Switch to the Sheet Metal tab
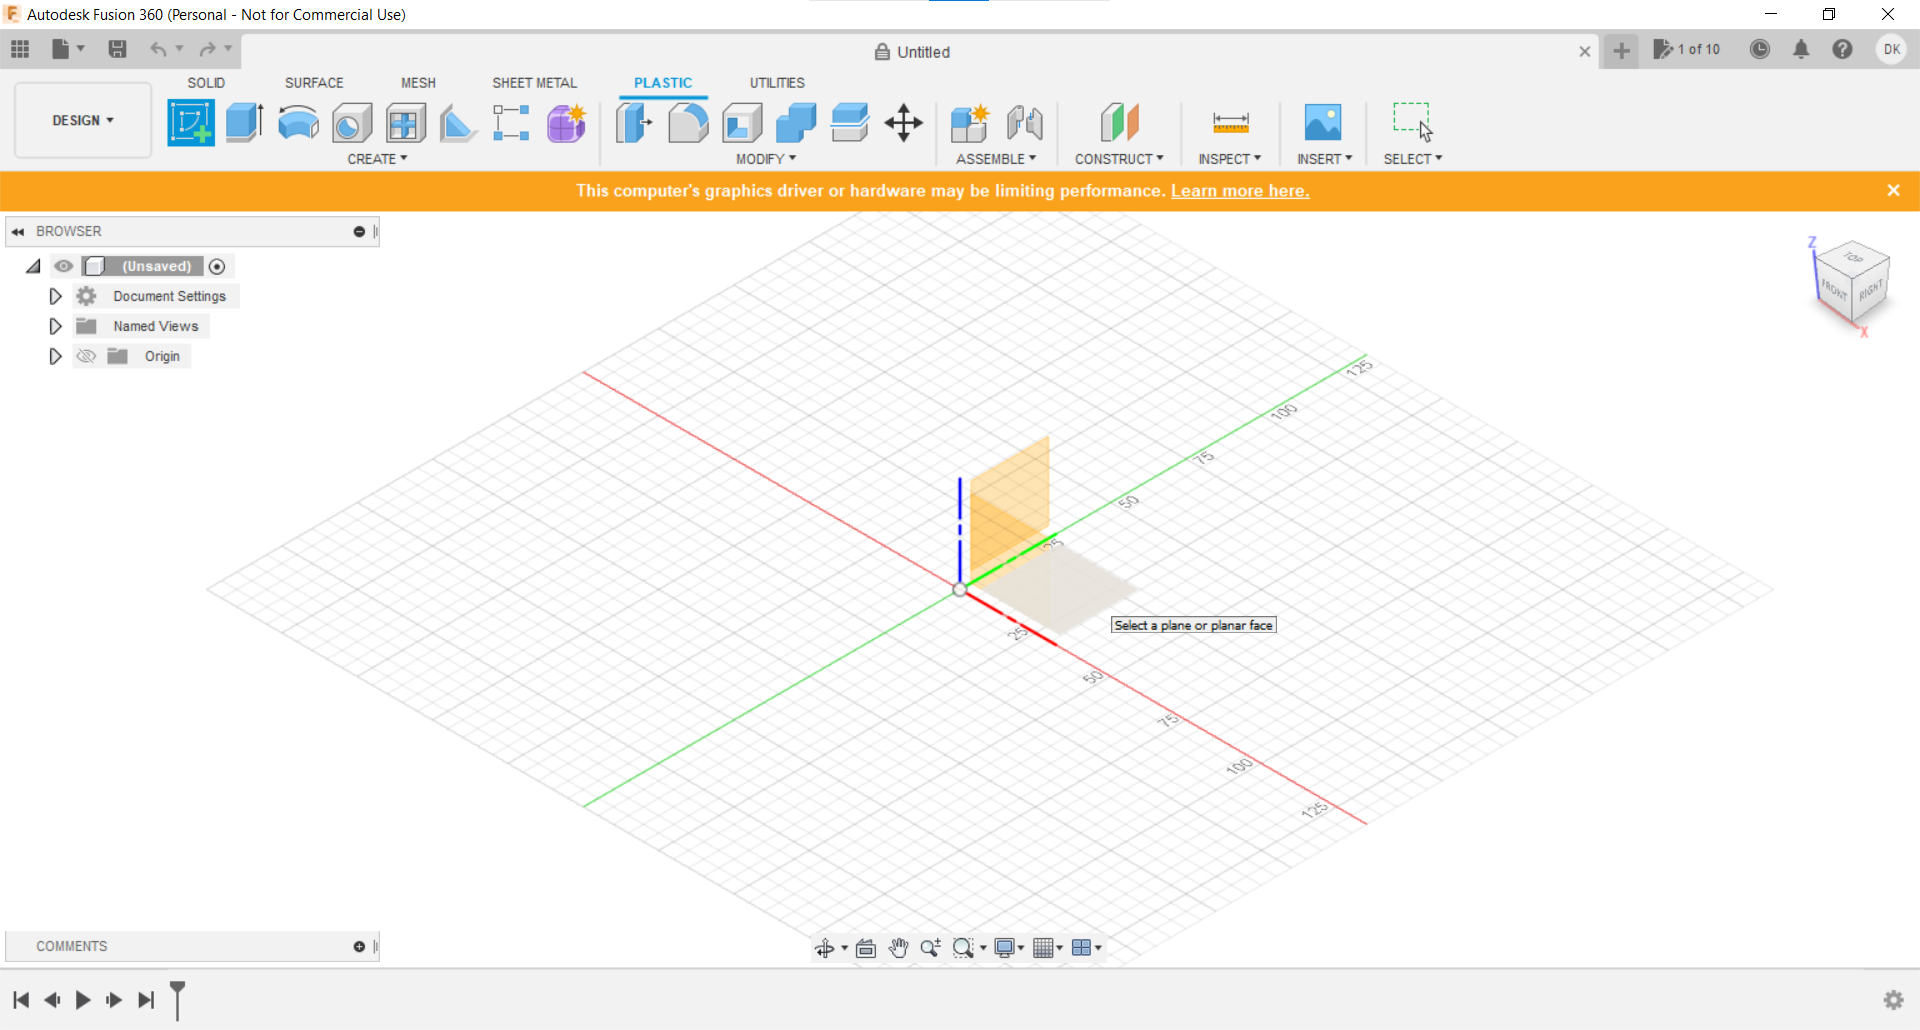1920x1030 pixels. click(535, 83)
